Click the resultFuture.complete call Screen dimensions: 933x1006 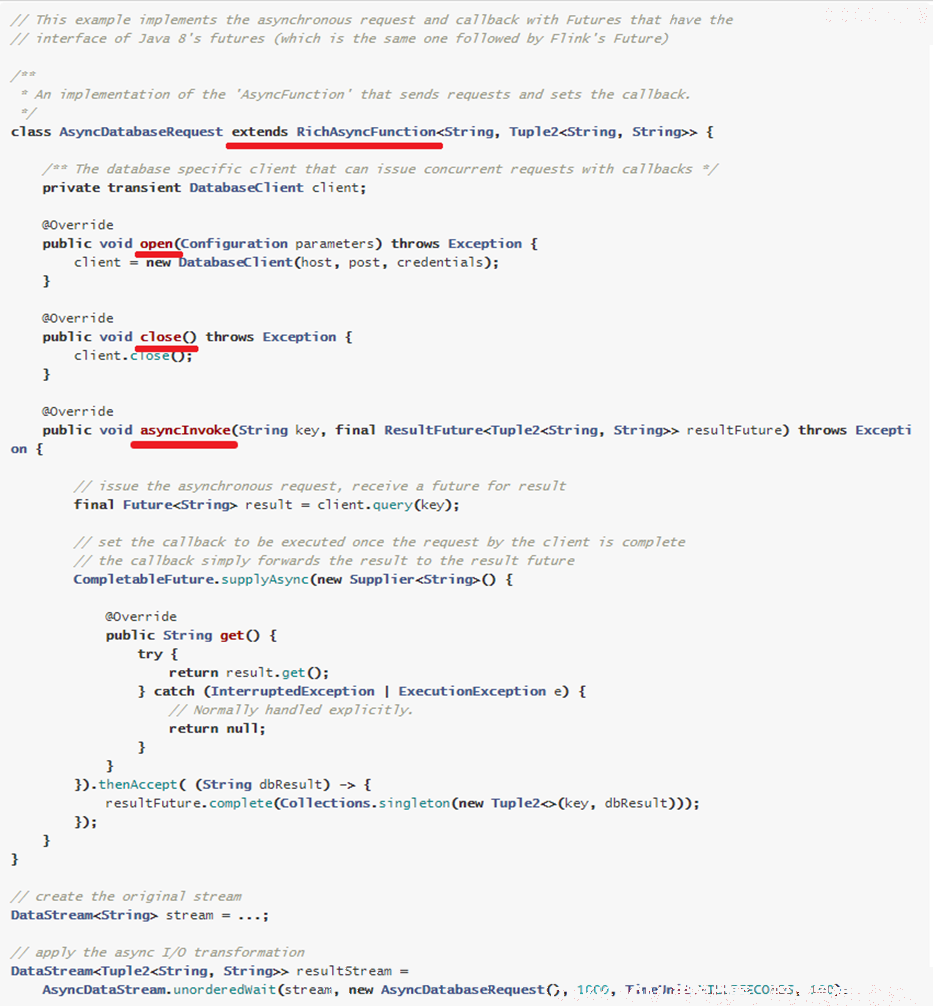189,803
